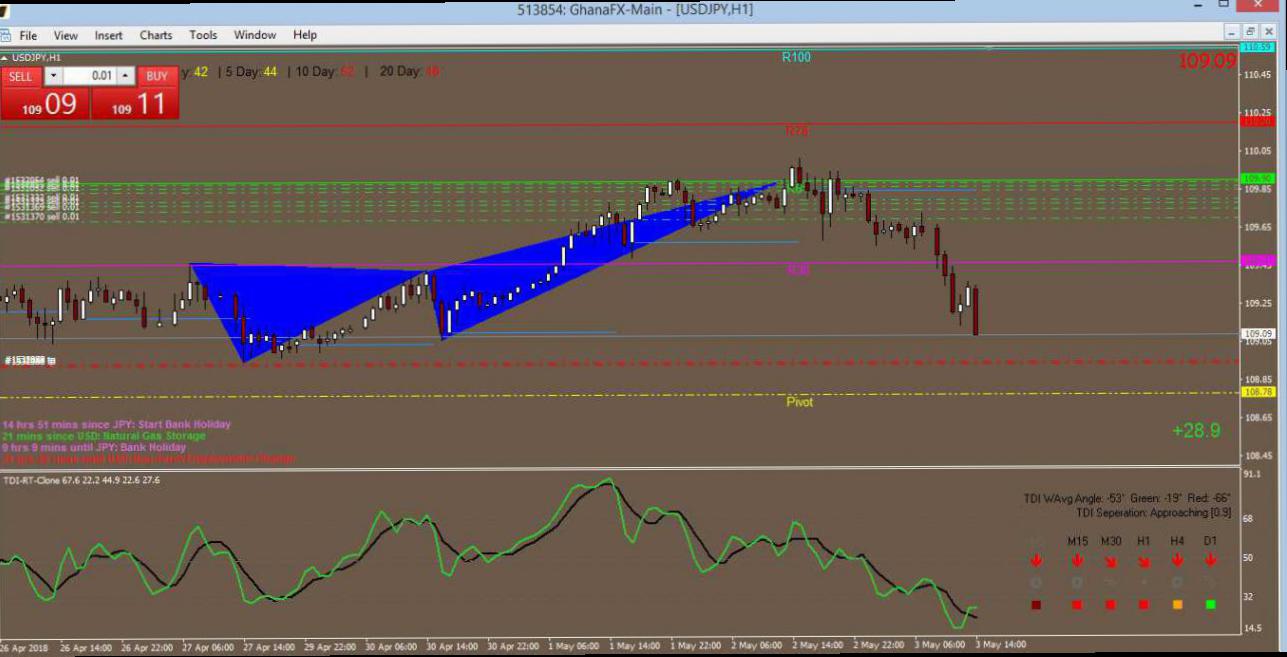Click the red arrow under M15
1287x657 pixels.
point(1077,560)
